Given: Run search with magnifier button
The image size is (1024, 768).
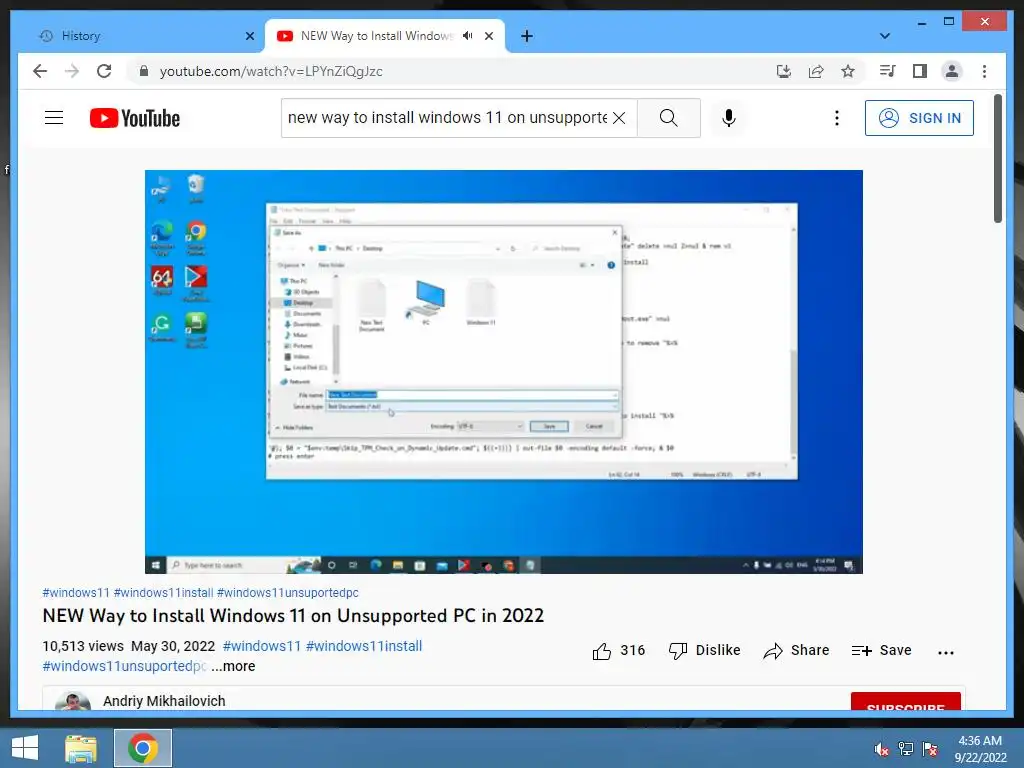Looking at the screenshot, I should 669,118.
